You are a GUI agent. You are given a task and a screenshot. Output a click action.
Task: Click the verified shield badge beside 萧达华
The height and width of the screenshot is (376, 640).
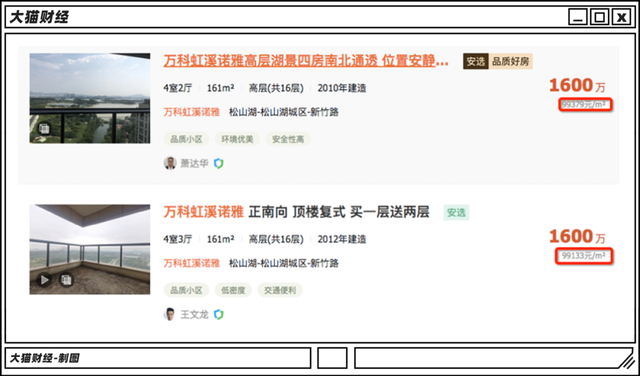(x=219, y=163)
